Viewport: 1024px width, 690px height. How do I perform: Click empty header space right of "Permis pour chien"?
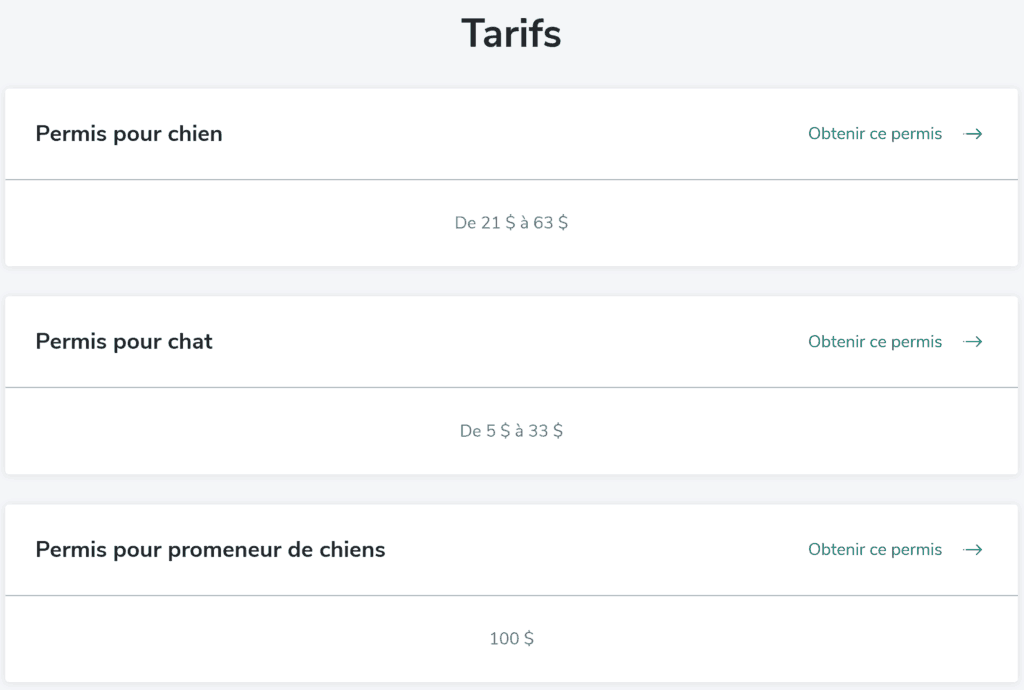tap(516, 134)
